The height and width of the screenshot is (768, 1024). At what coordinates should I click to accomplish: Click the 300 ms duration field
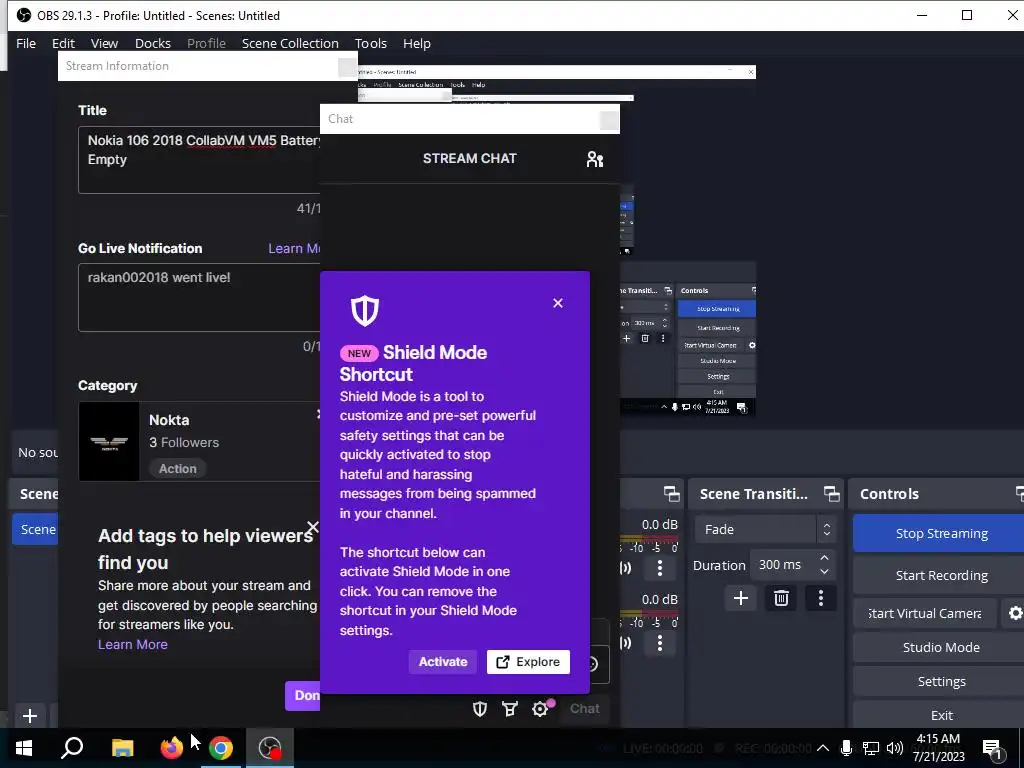[x=782, y=565]
